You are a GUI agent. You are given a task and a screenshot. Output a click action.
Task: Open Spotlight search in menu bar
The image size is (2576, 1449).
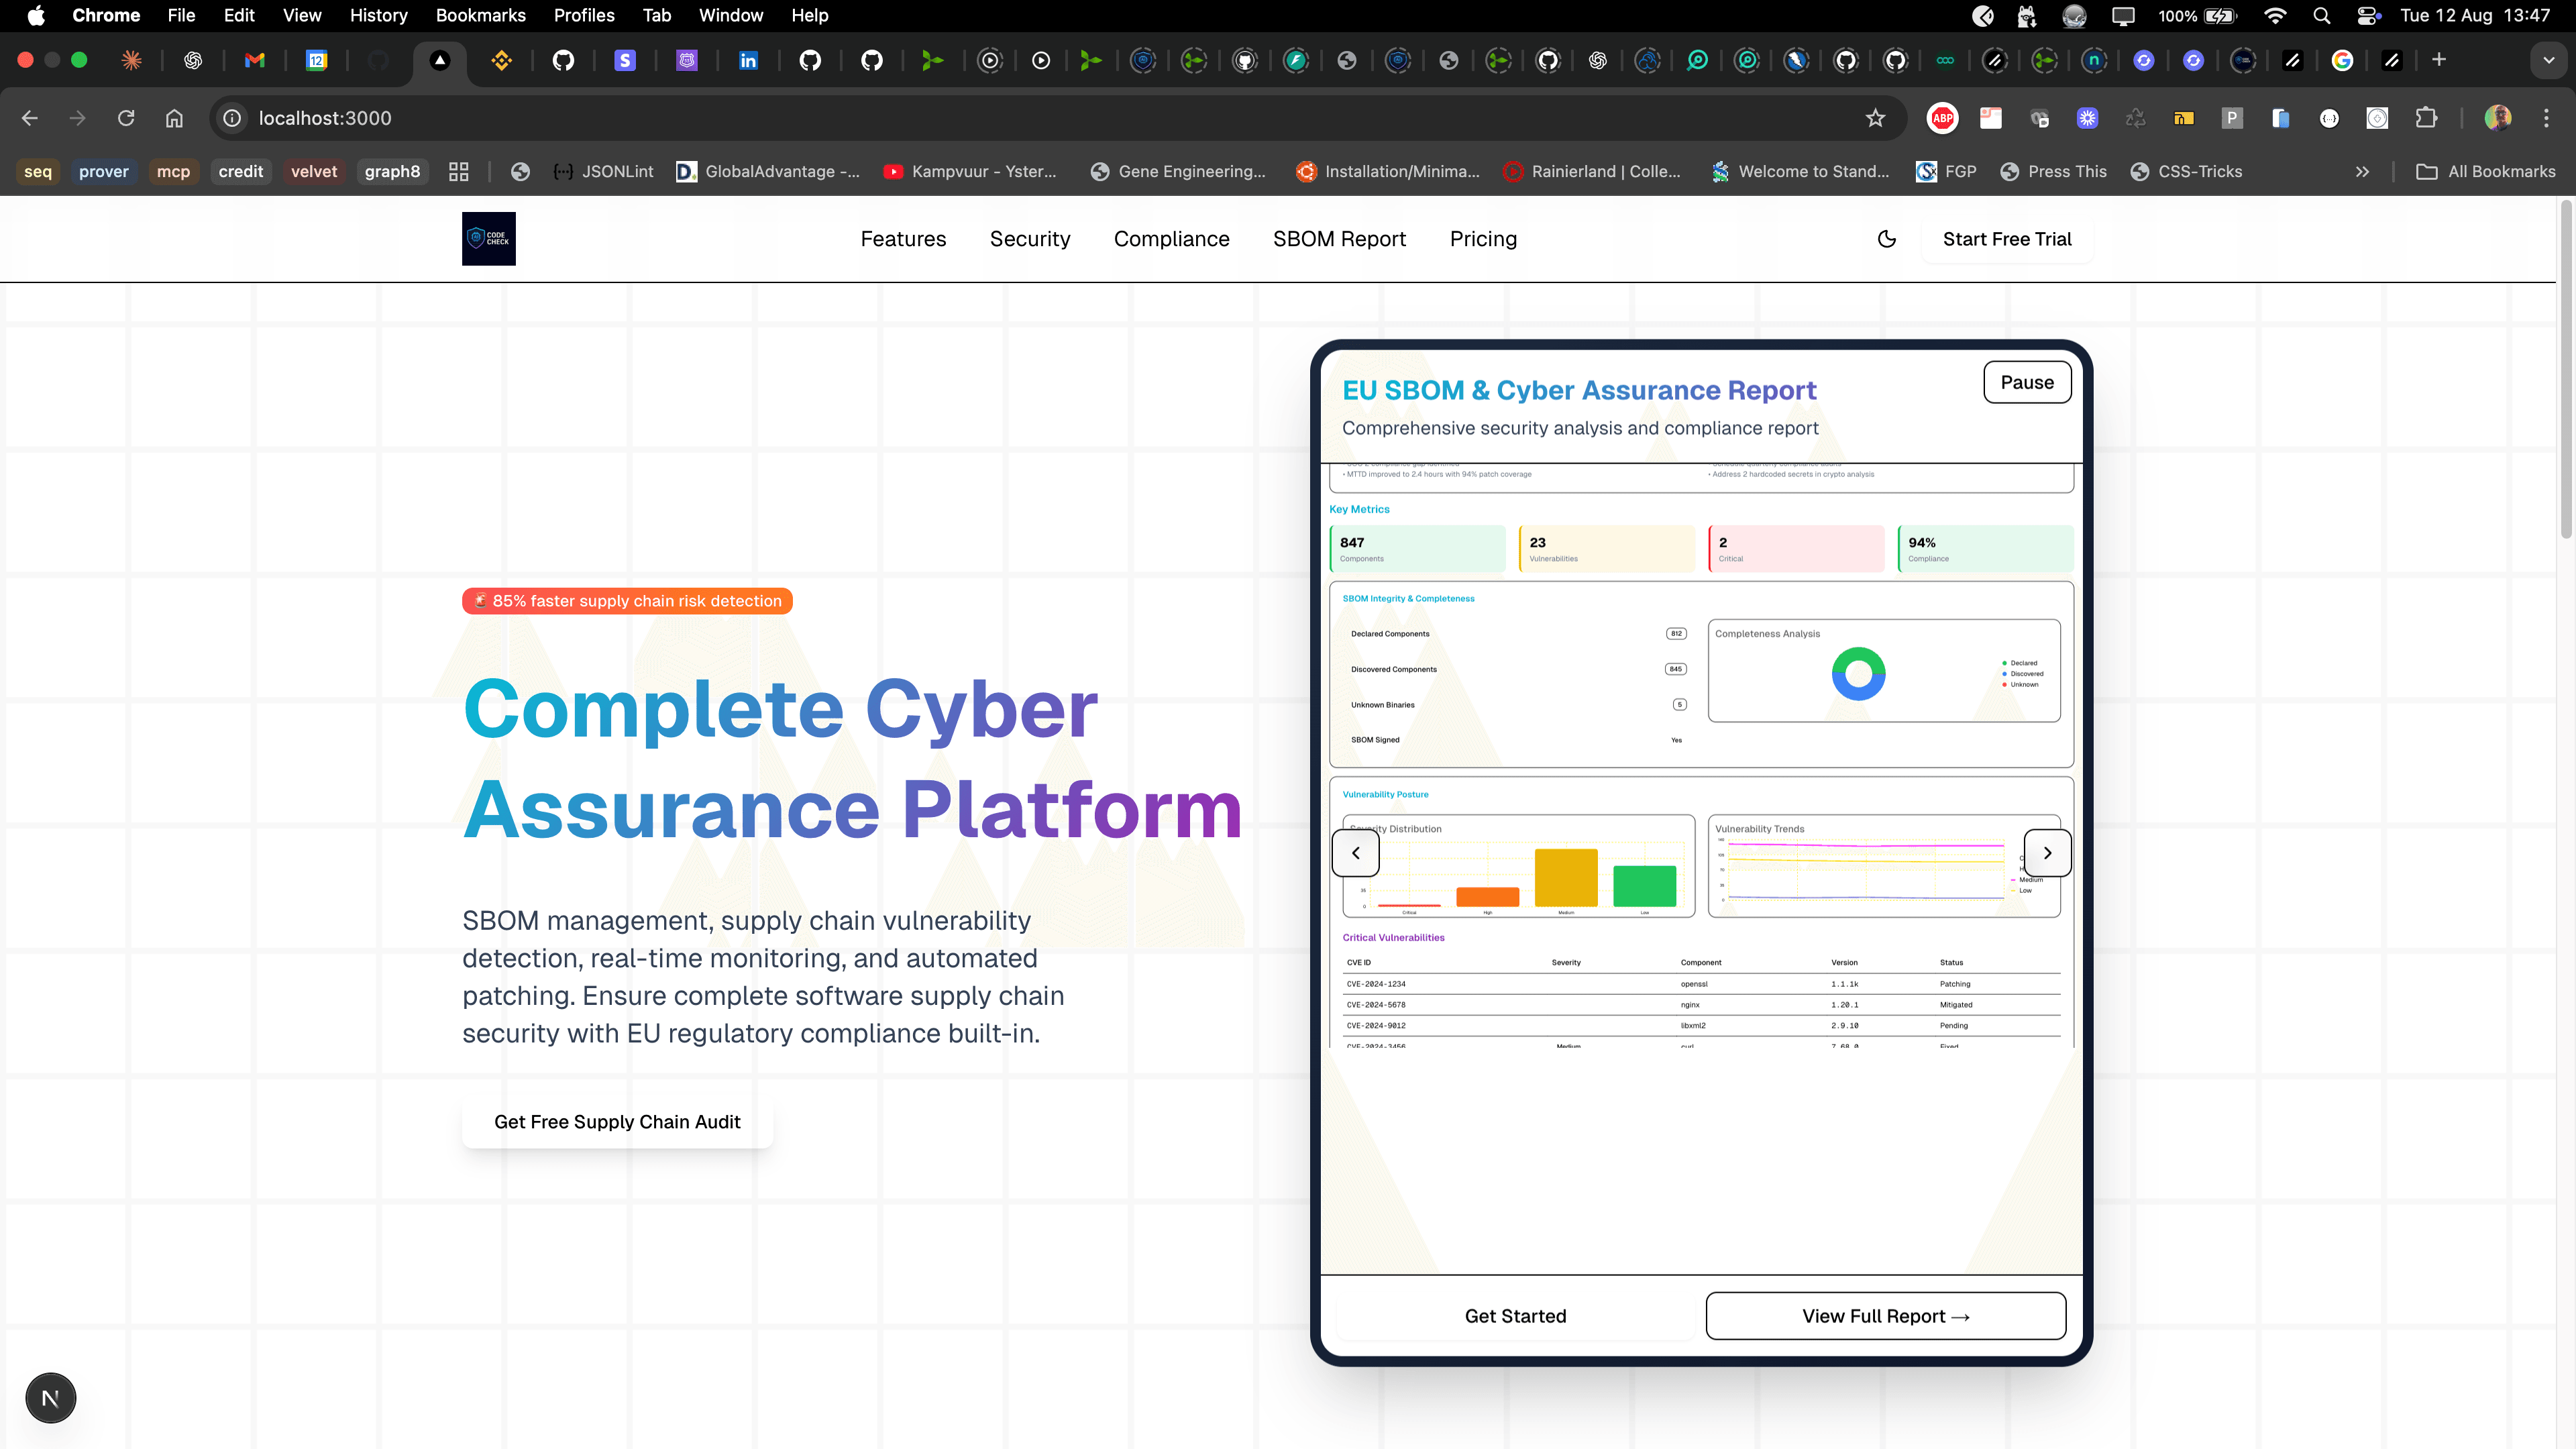[x=2322, y=15]
